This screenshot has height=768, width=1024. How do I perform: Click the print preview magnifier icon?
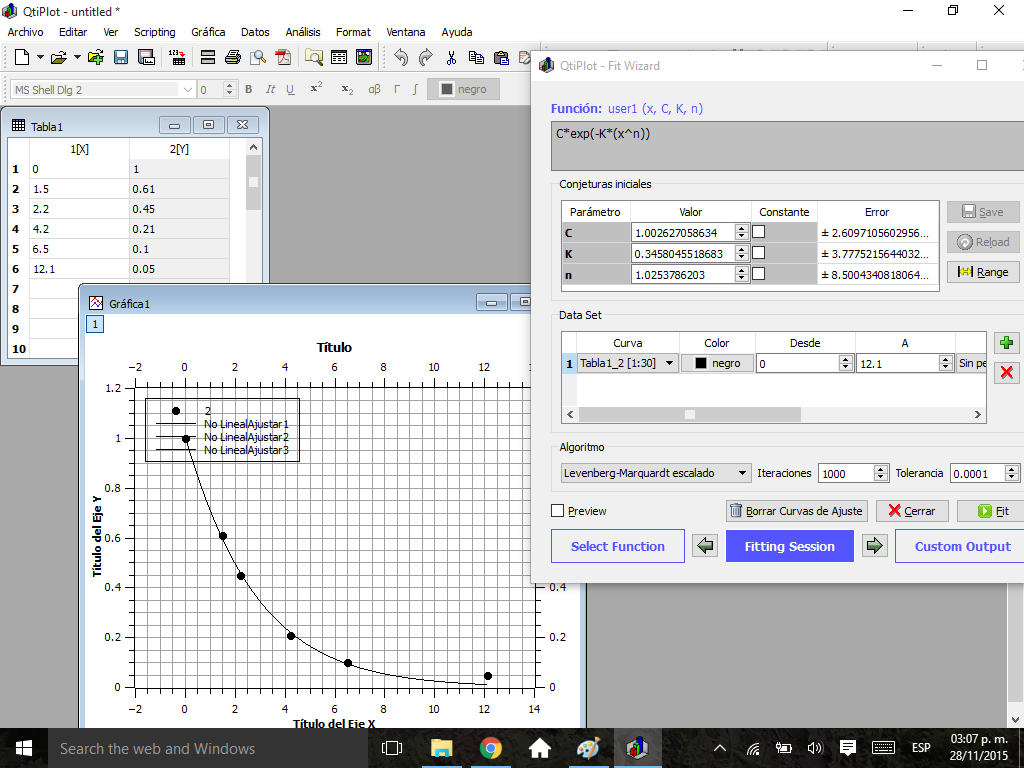[x=258, y=57]
